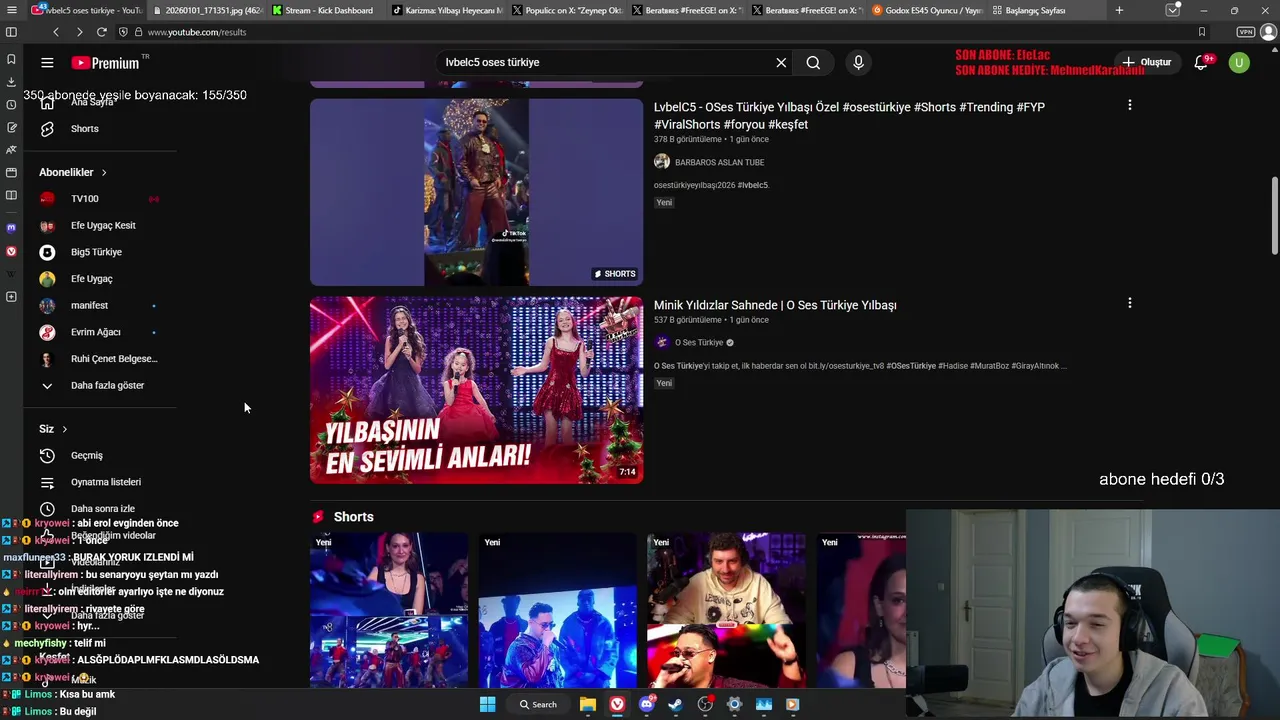Open the Vivaldi profile avatar
Screen dimensions: 1280x720
[1269, 32]
